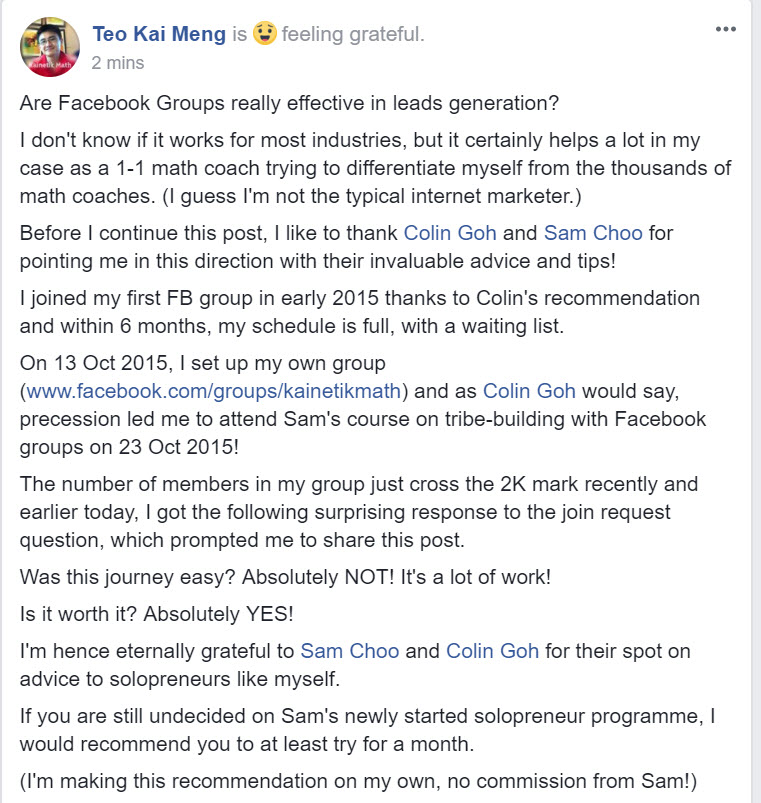The width and height of the screenshot is (761, 803).
Task: Click the Colin Goh tag after "thank"
Action: 450,233
